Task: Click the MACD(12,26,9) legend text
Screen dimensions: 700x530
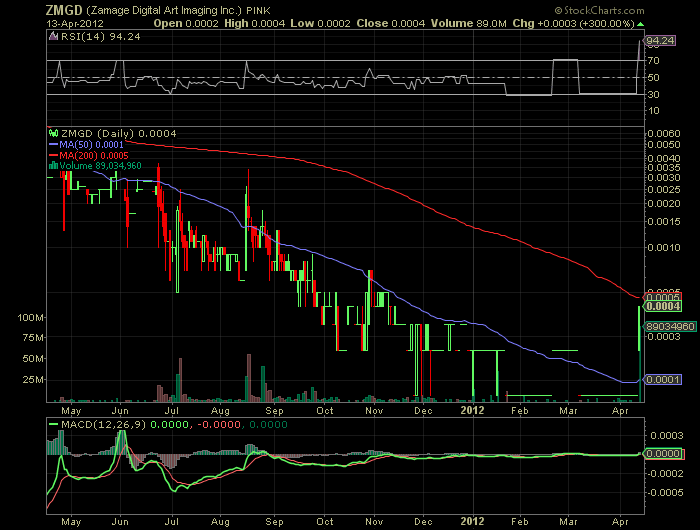Action: 103,424
